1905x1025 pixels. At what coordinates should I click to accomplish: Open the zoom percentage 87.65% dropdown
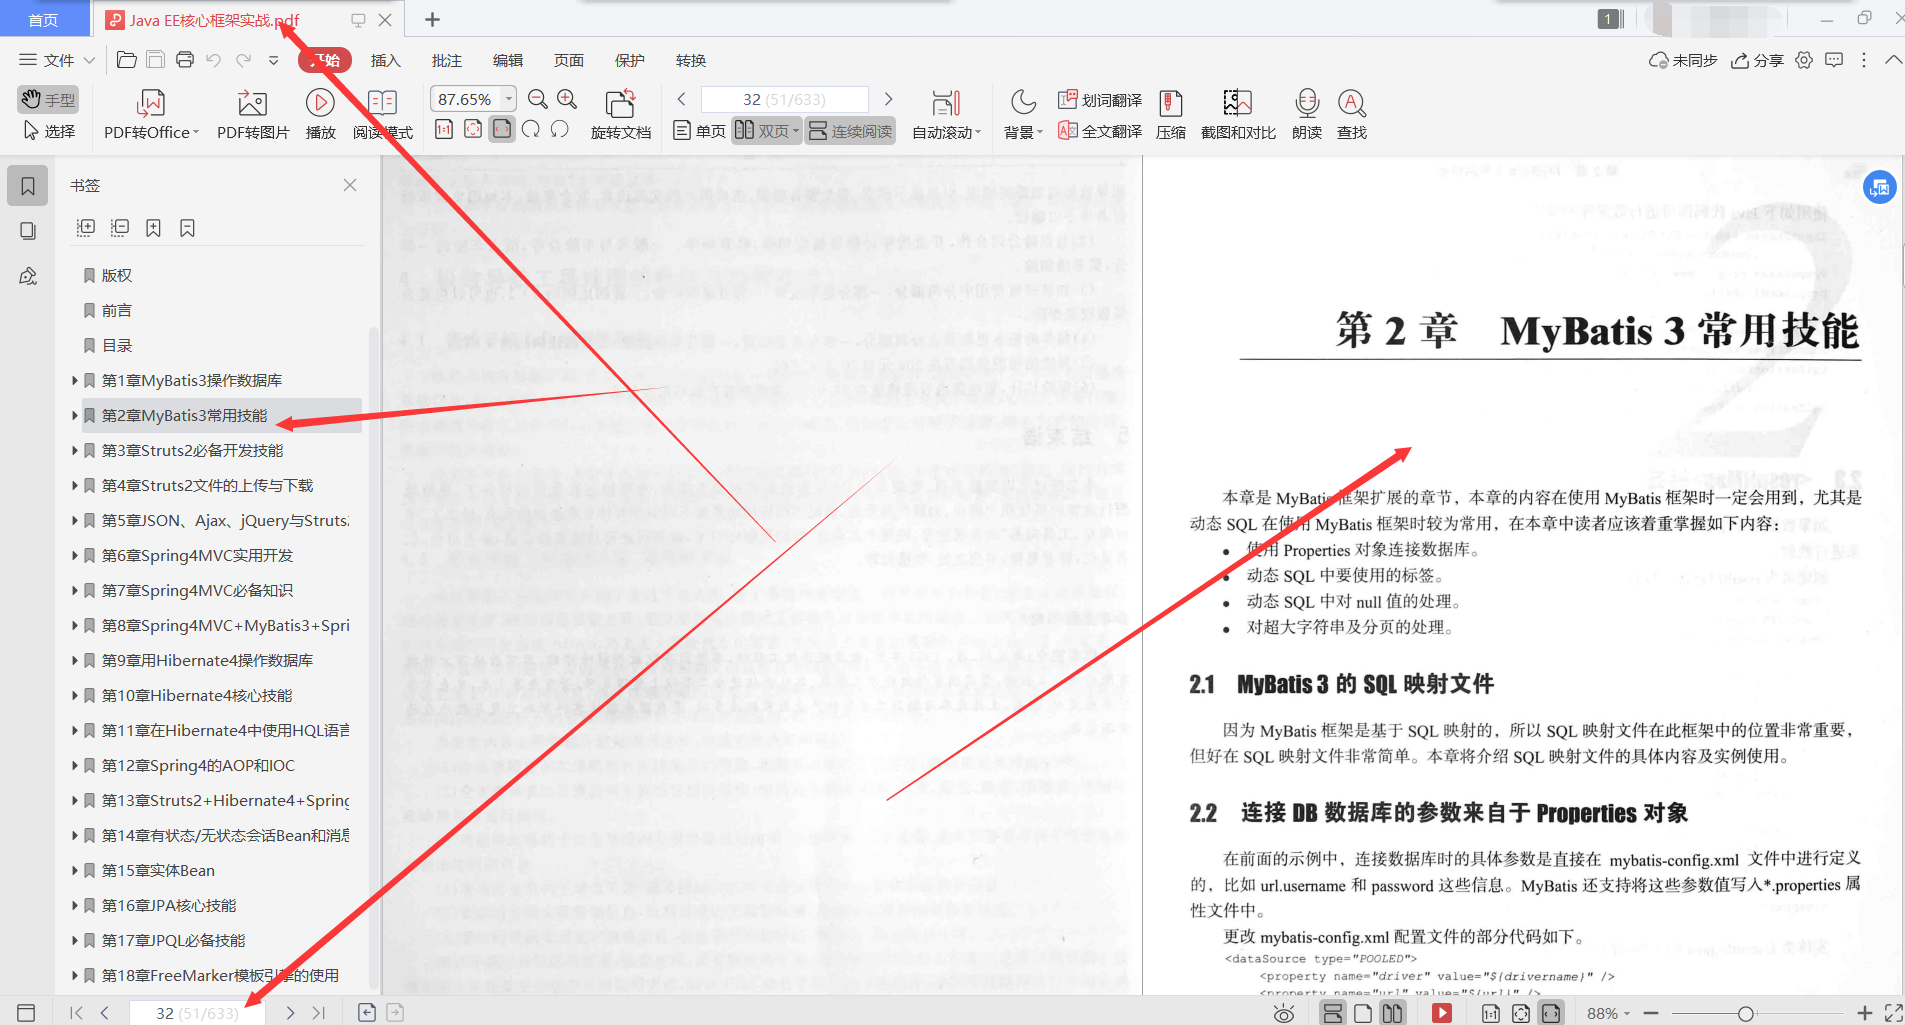click(509, 99)
